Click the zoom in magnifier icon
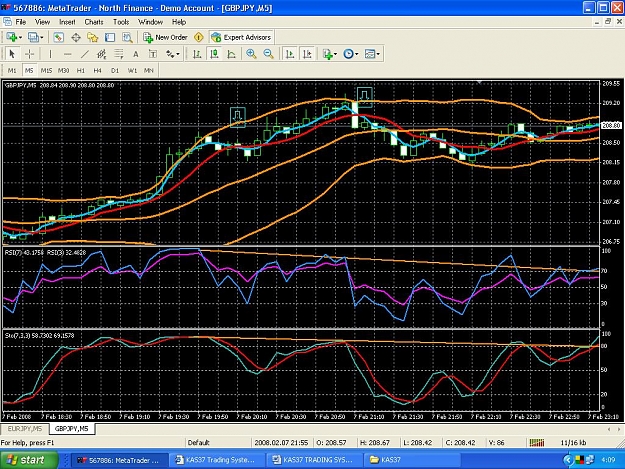This screenshot has width=625, height=469. tap(251, 54)
